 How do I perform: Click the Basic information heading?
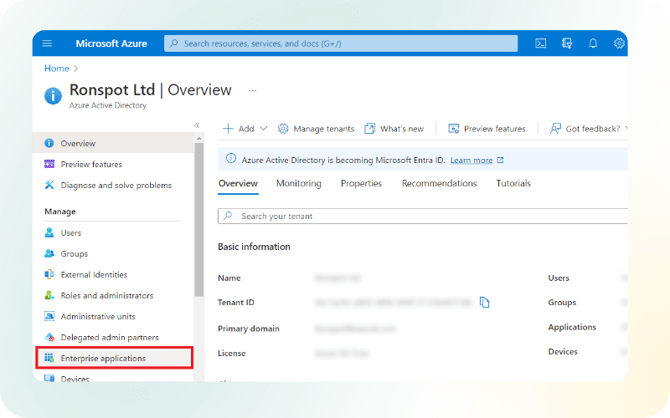pos(254,247)
